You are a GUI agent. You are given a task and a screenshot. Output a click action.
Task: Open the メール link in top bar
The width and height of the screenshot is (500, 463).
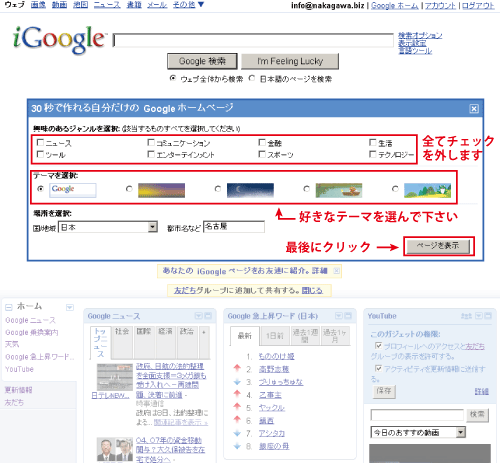pos(157,5)
